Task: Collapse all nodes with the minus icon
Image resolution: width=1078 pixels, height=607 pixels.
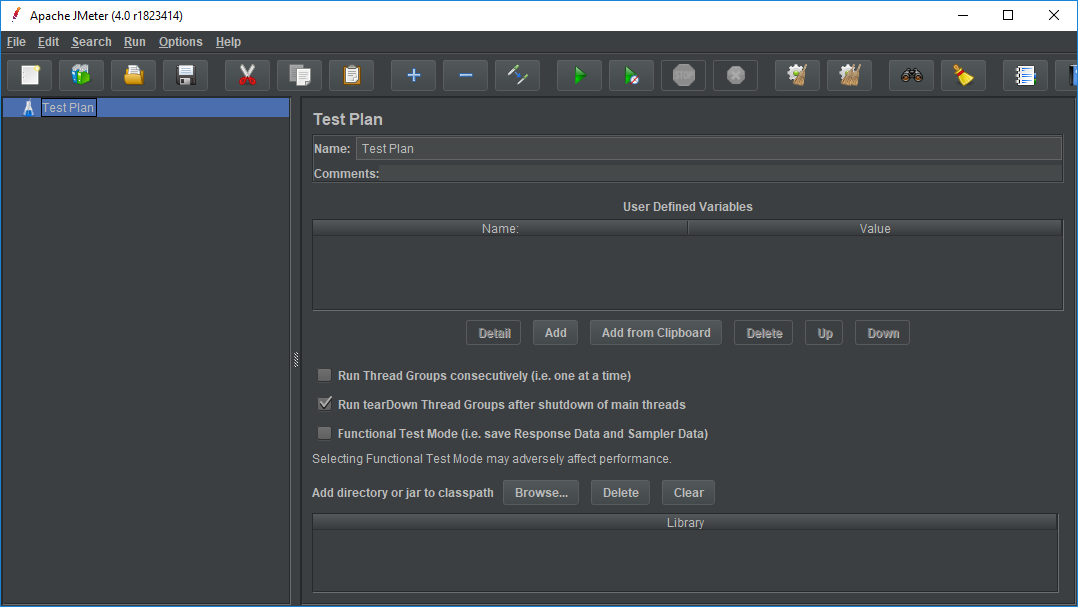Action: tap(465, 75)
